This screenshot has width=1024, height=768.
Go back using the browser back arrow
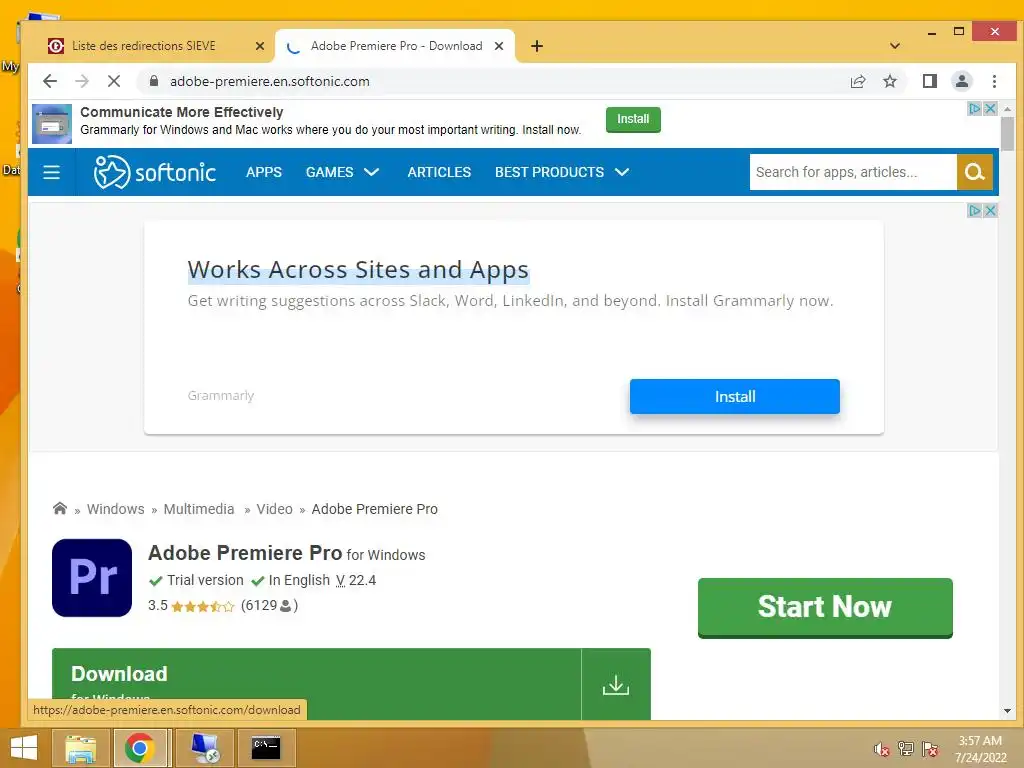coord(50,81)
